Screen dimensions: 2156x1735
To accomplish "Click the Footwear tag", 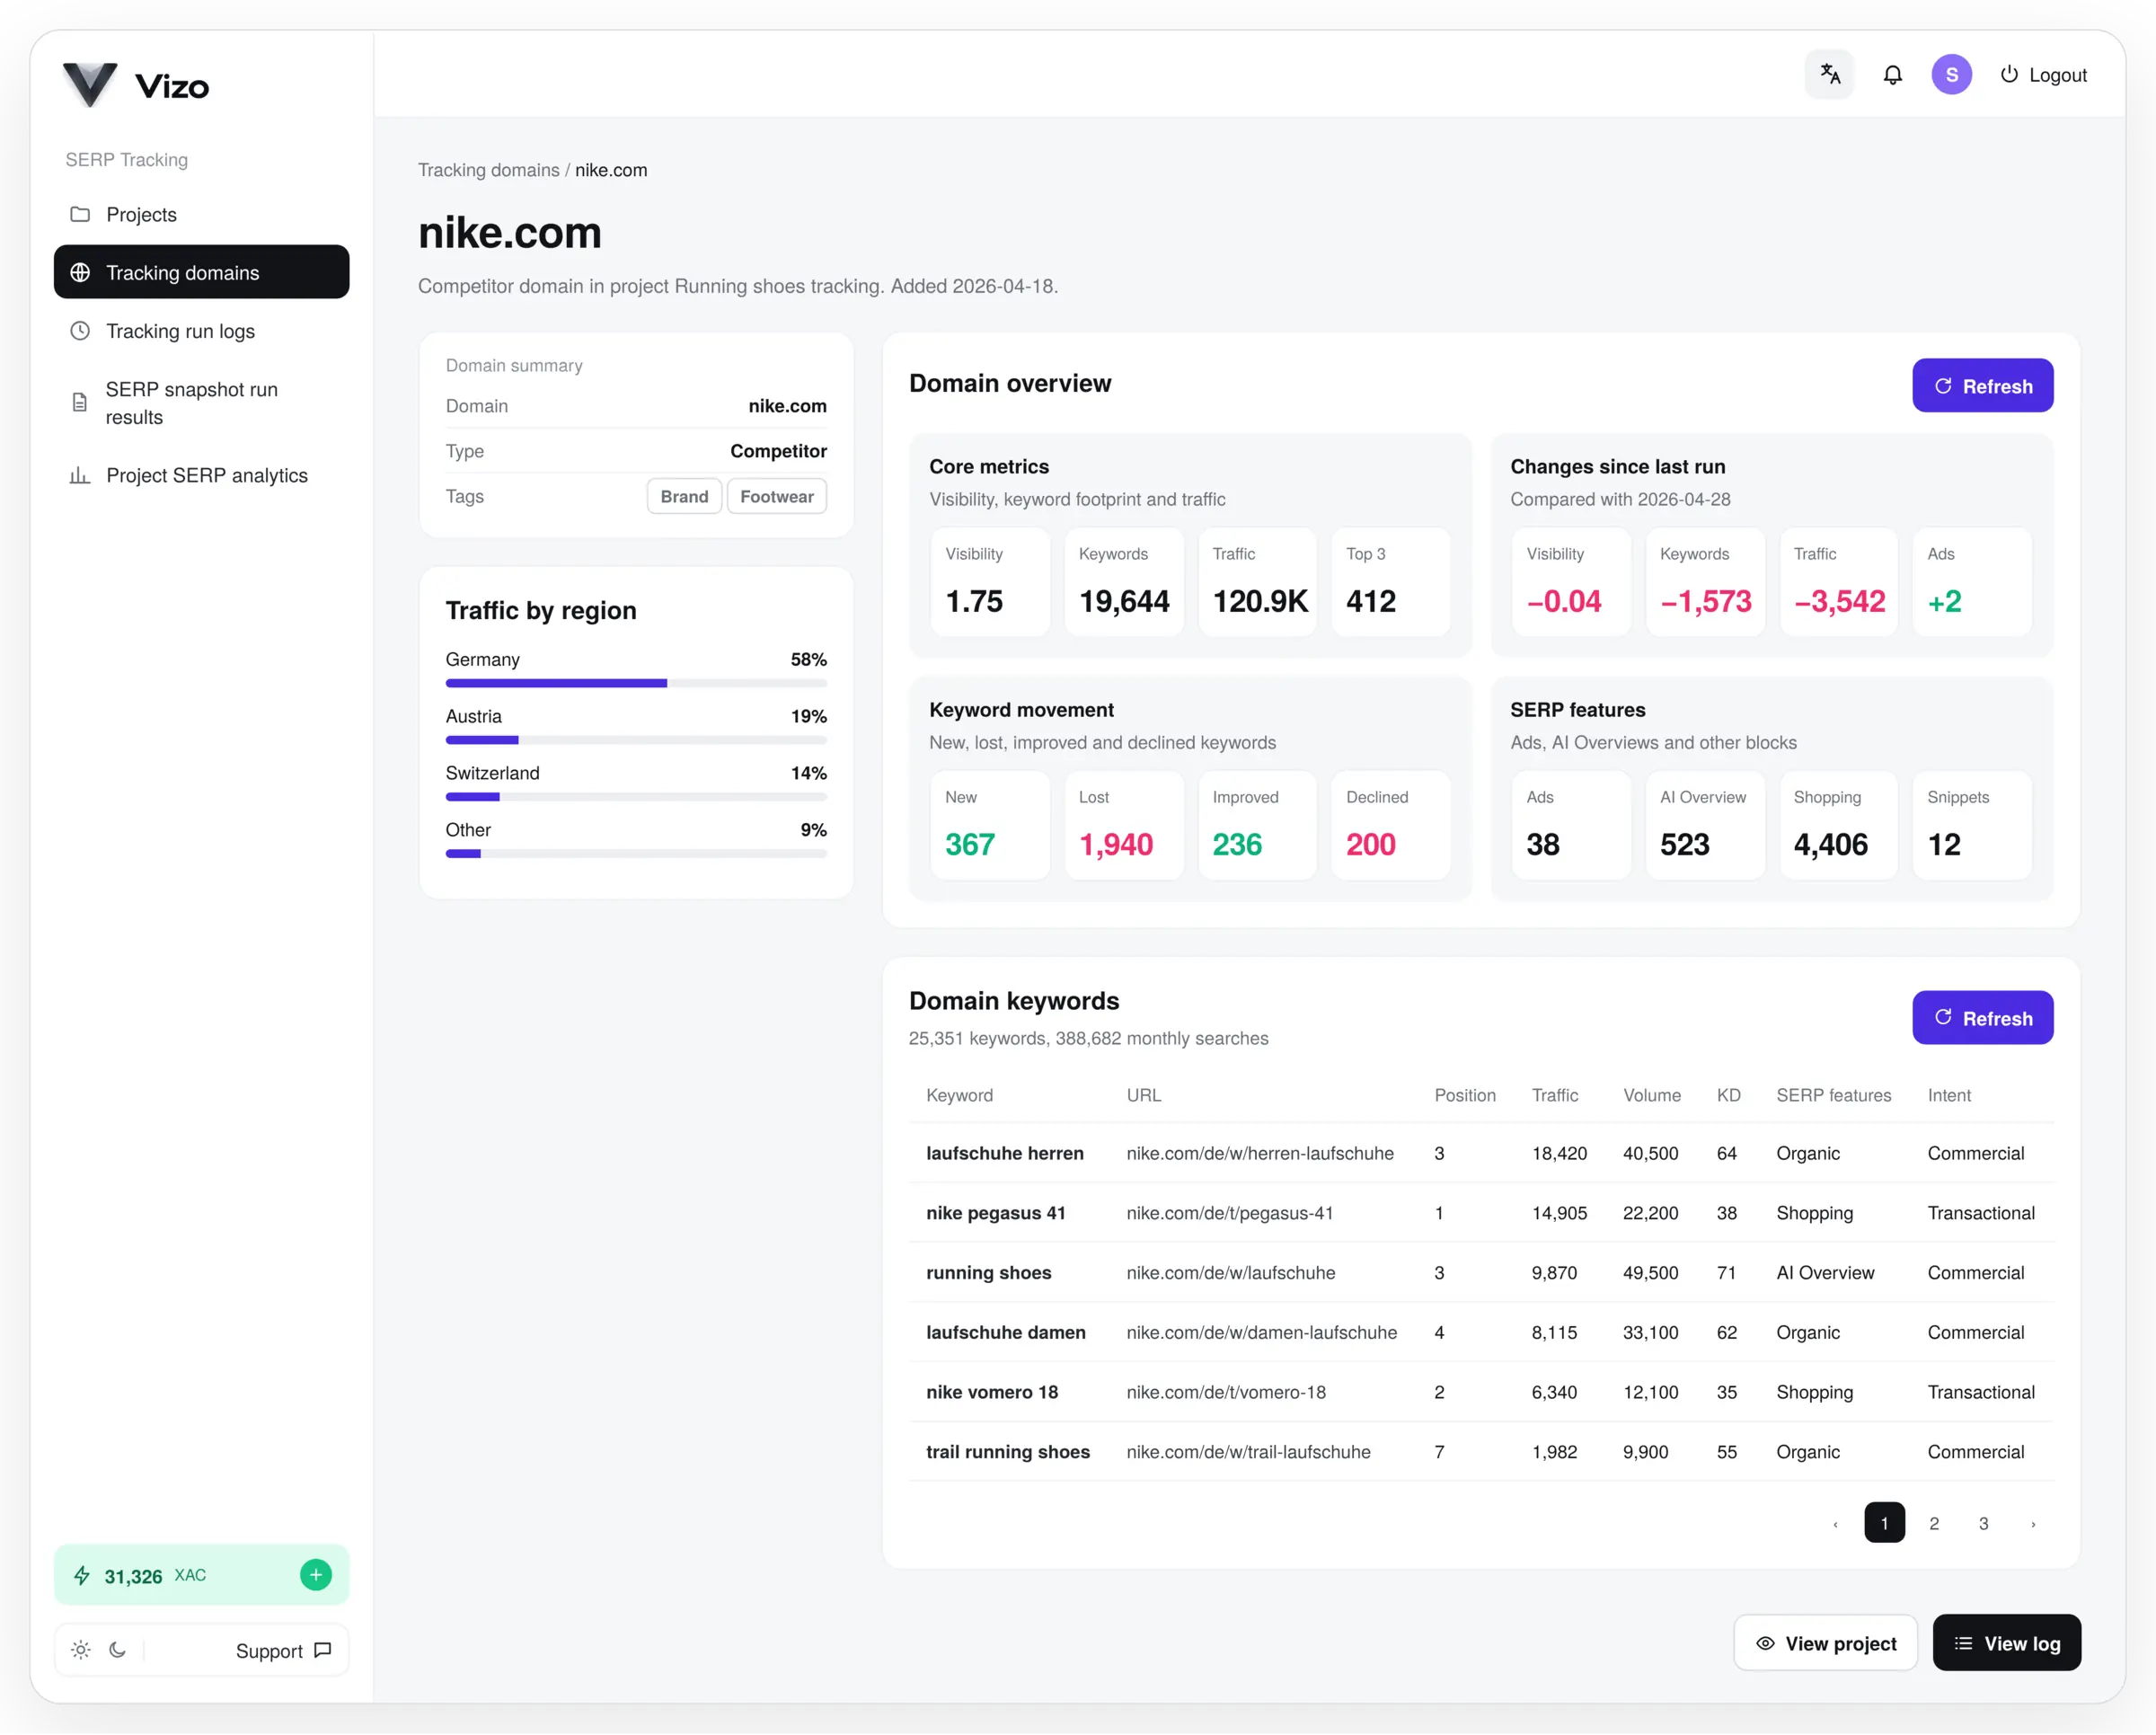I will (x=776, y=496).
